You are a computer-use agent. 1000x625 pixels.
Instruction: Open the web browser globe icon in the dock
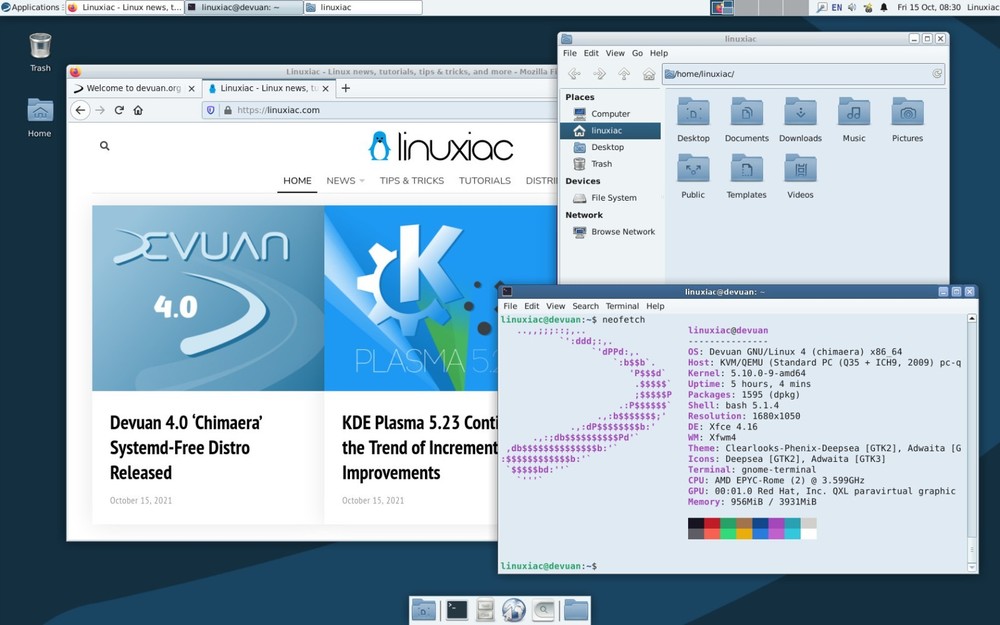(x=513, y=610)
